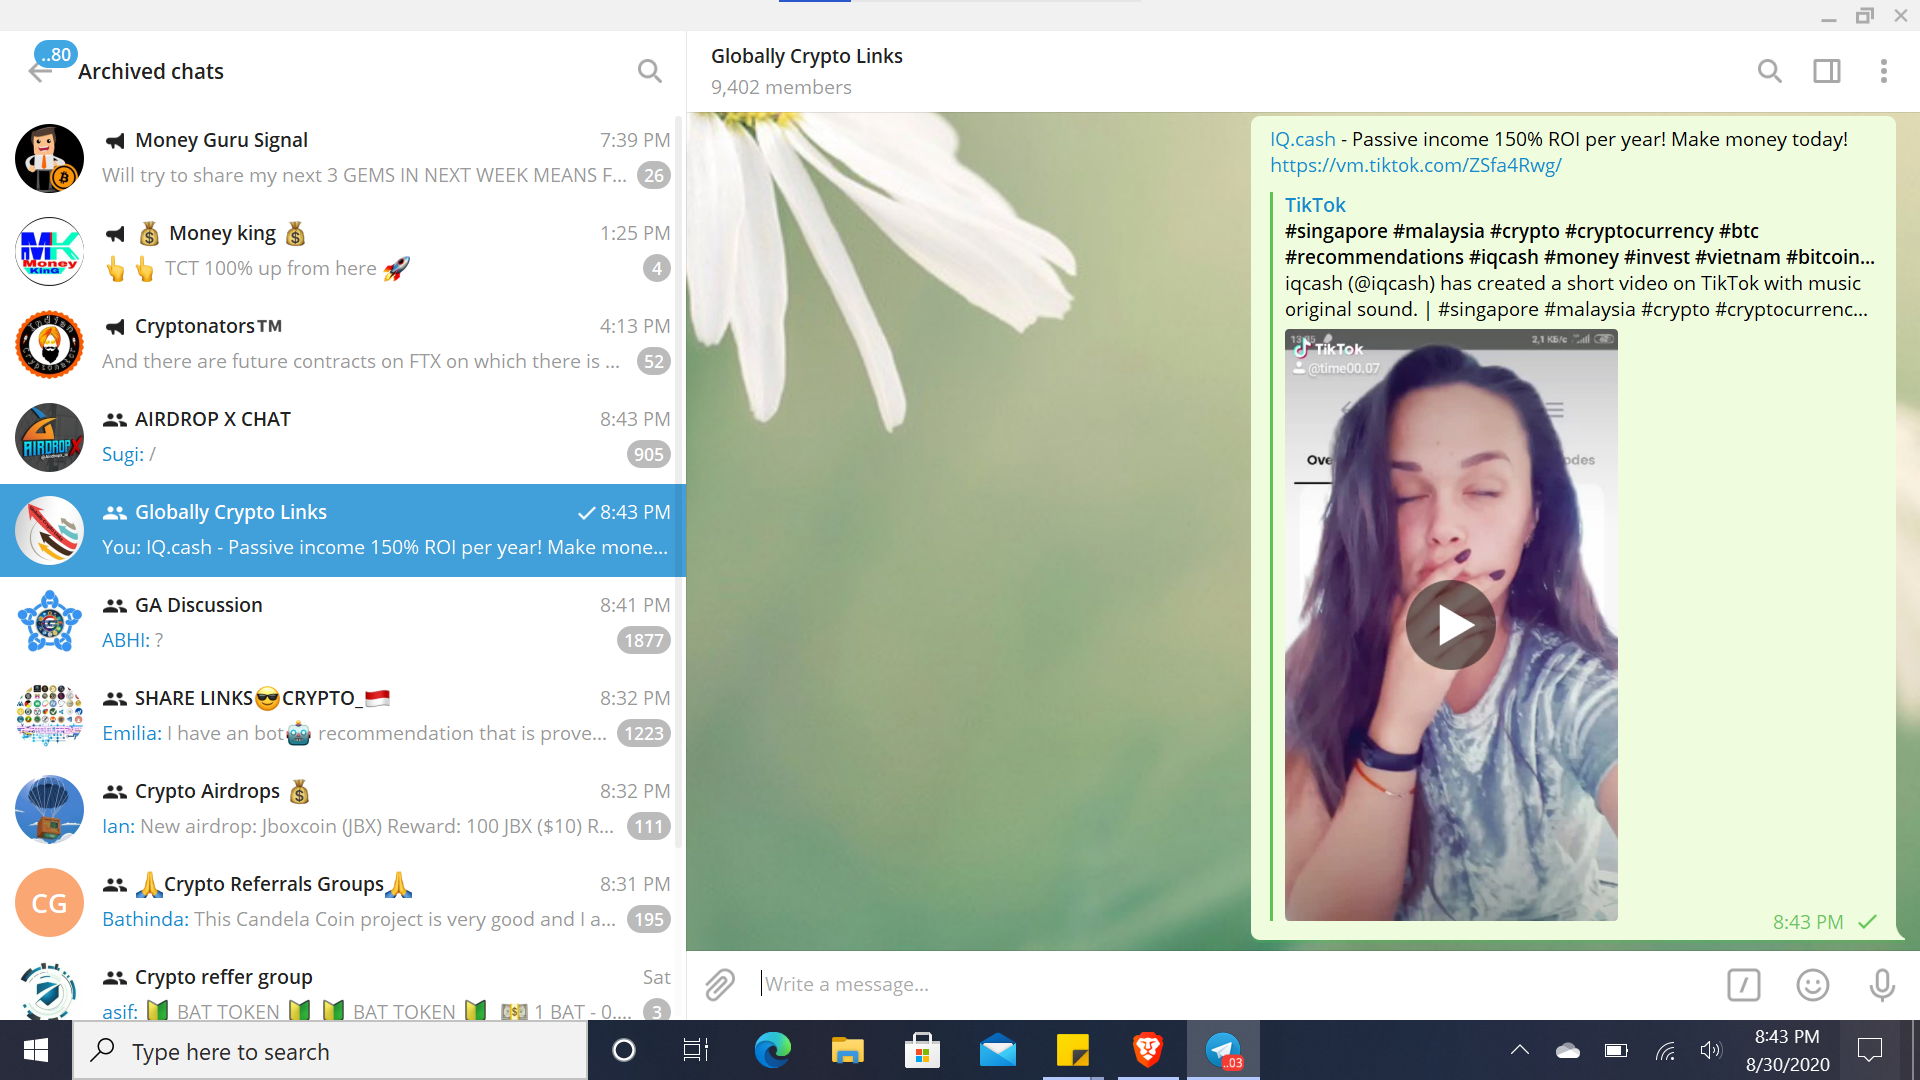The height and width of the screenshot is (1080, 1920).
Task: Open the Money king channel
Action: click(343, 251)
